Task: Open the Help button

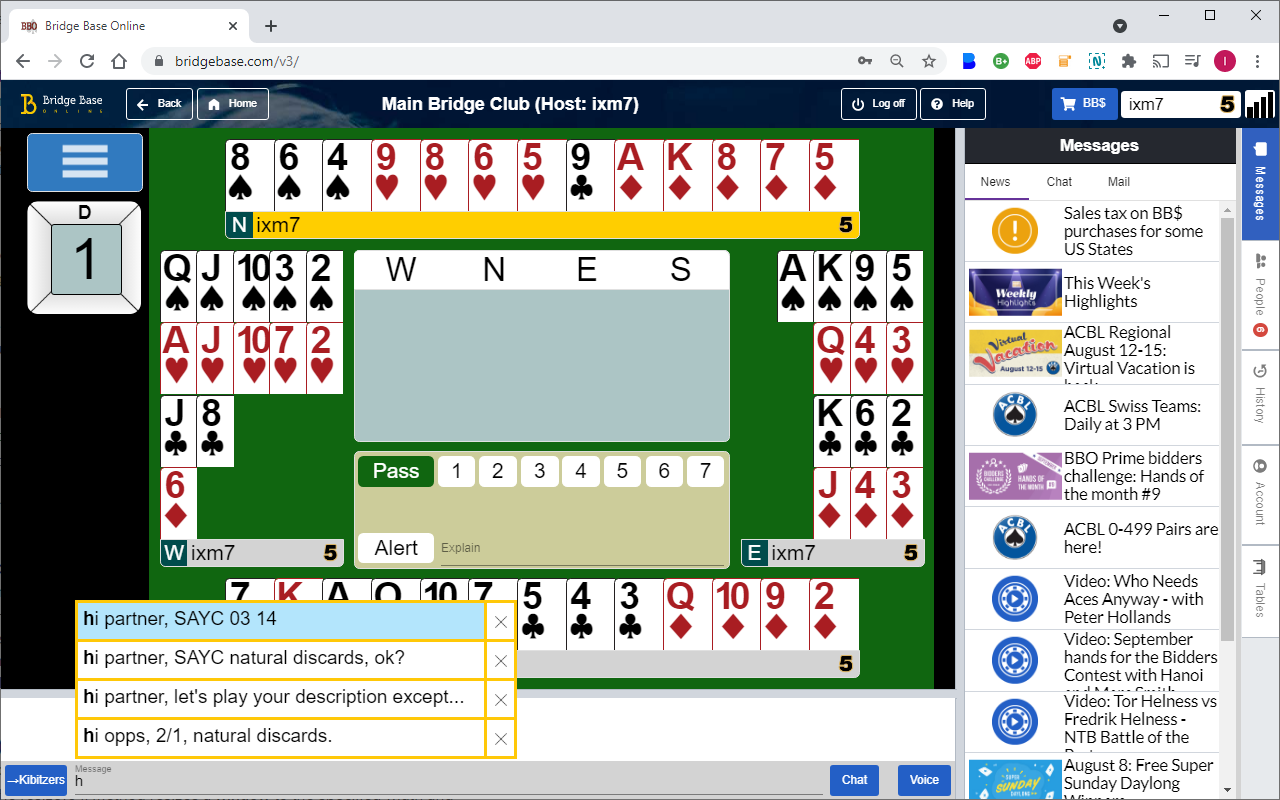Action: [x=952, y=104]
